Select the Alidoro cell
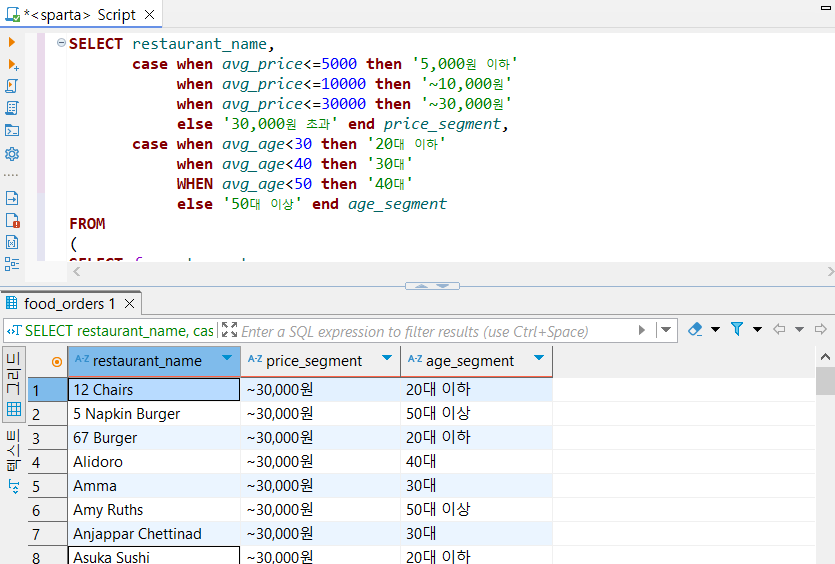This screenshot has height=564, width=835. pyautogui.click(x=154, y=462)
